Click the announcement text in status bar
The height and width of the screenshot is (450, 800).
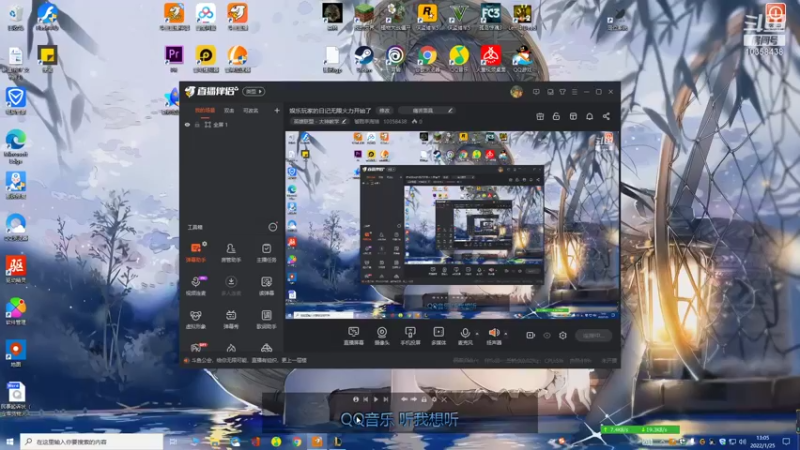point(249,360)
